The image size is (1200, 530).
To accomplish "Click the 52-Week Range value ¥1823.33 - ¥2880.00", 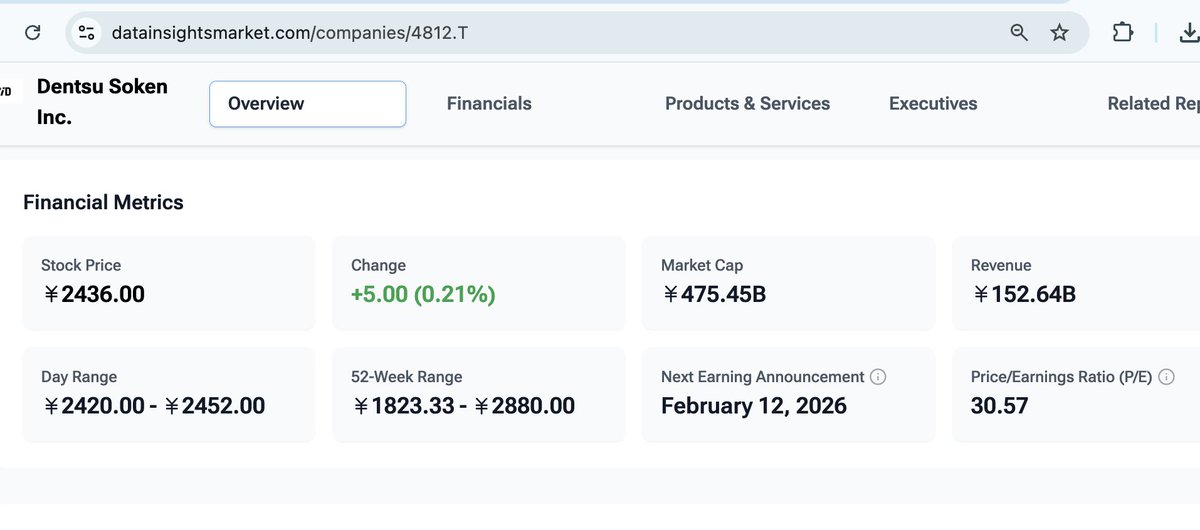I will 463,406.
